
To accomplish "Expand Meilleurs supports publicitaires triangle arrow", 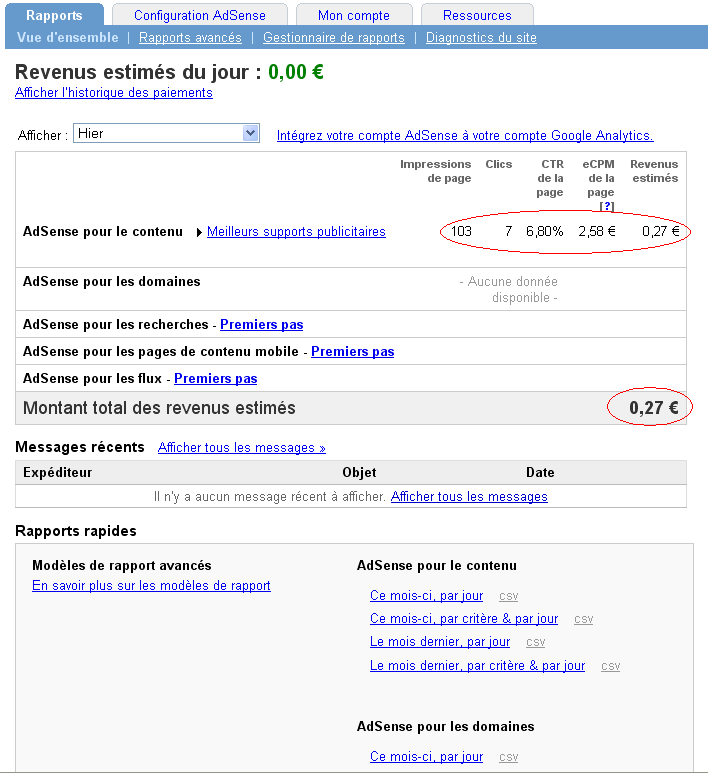I will (199, 232).
